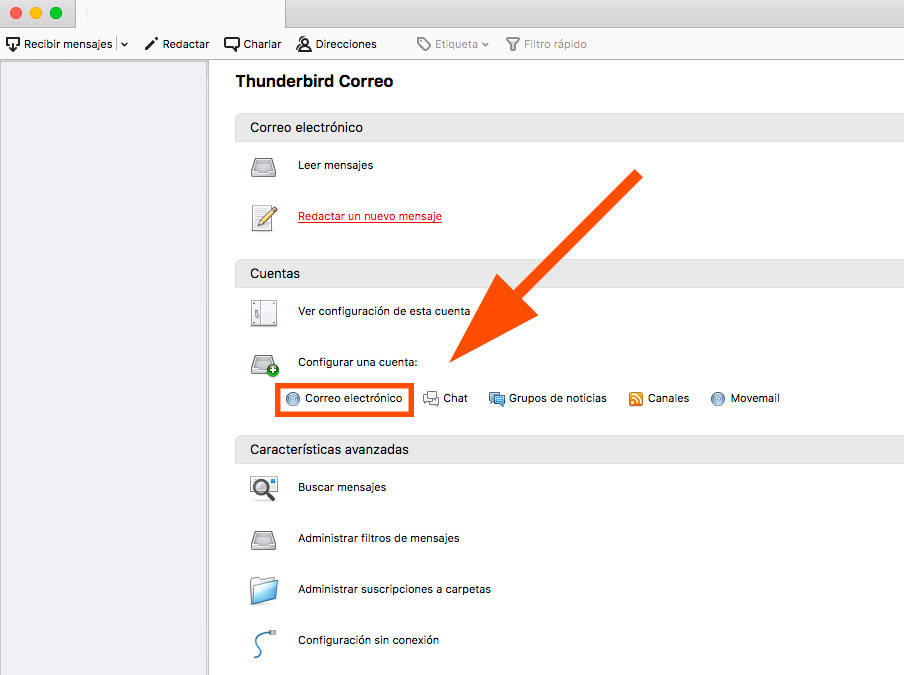Click the Configurar una cuenta drive icon
Image resolution: width=904 pixels, height=675 pixels.
coord(263,364)
